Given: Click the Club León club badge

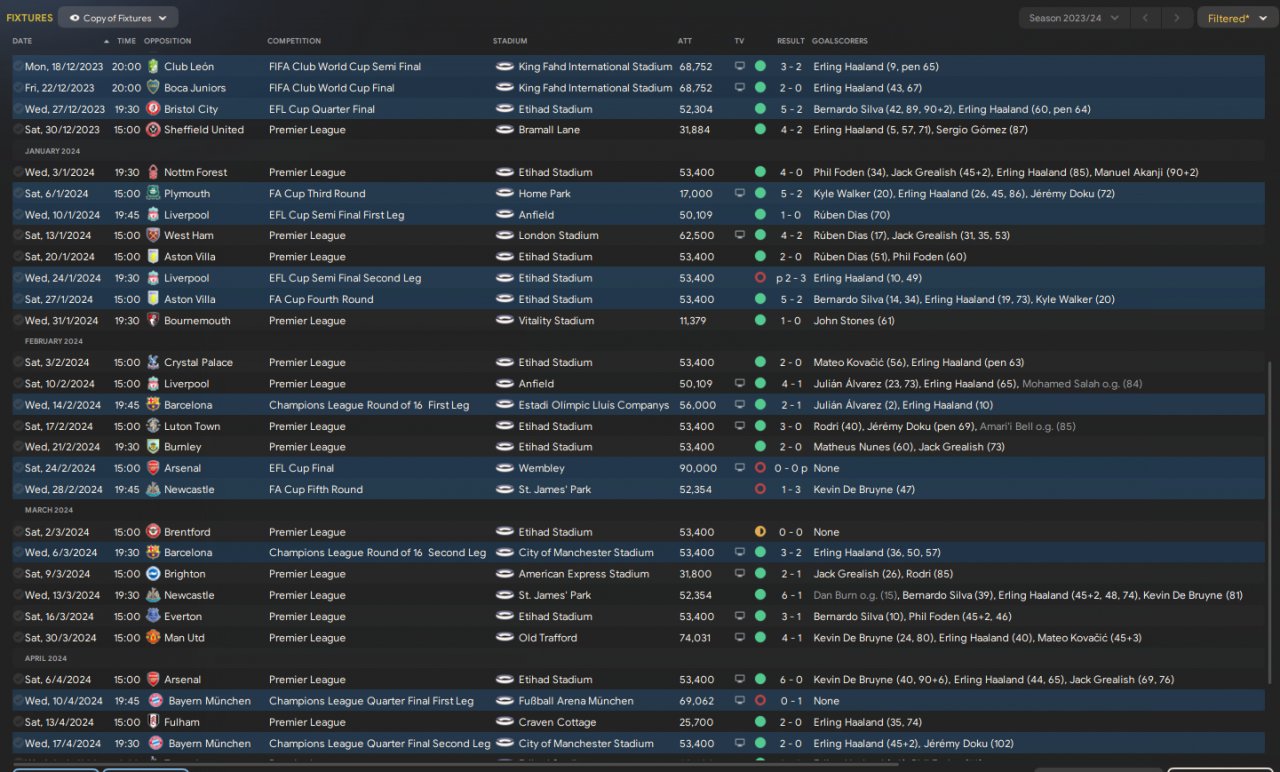Looking at the screenshot, I should (153, 66).
